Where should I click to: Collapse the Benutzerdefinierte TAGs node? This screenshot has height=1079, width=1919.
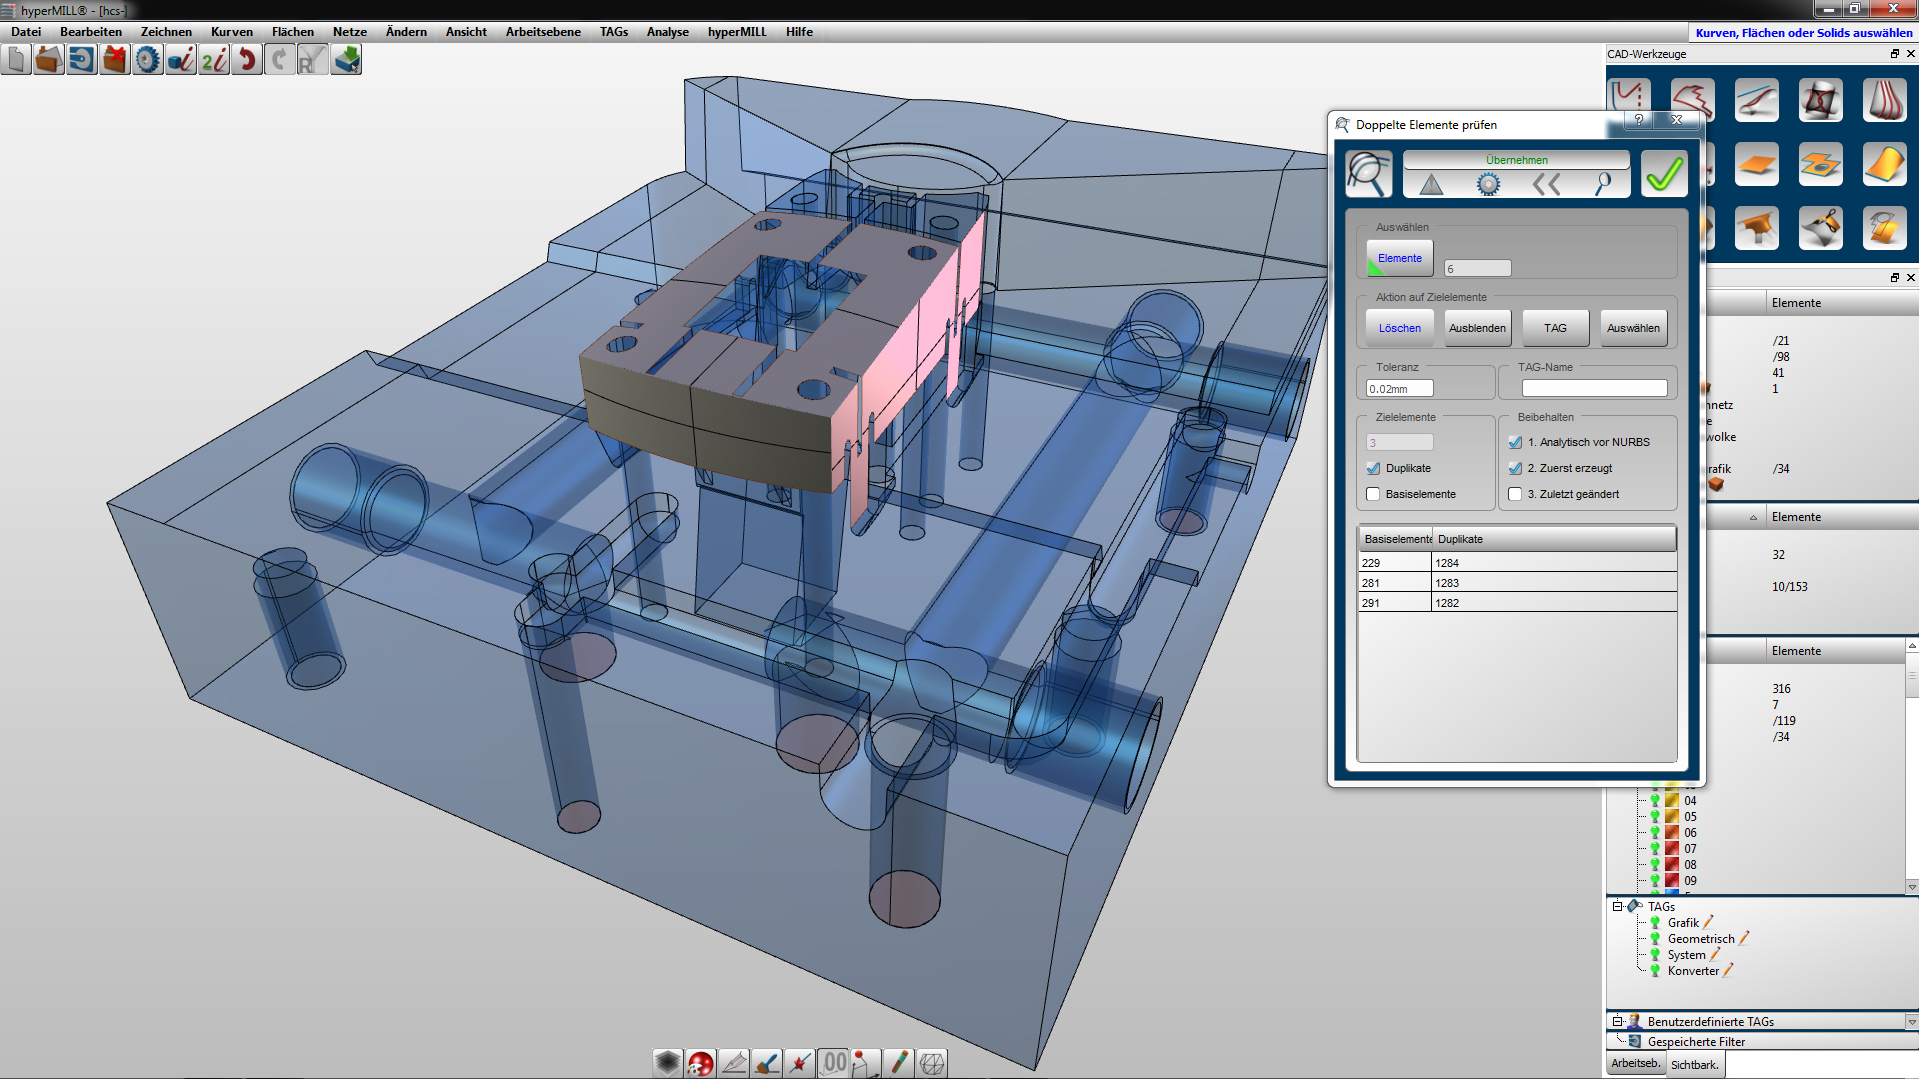(1617, 1022)
